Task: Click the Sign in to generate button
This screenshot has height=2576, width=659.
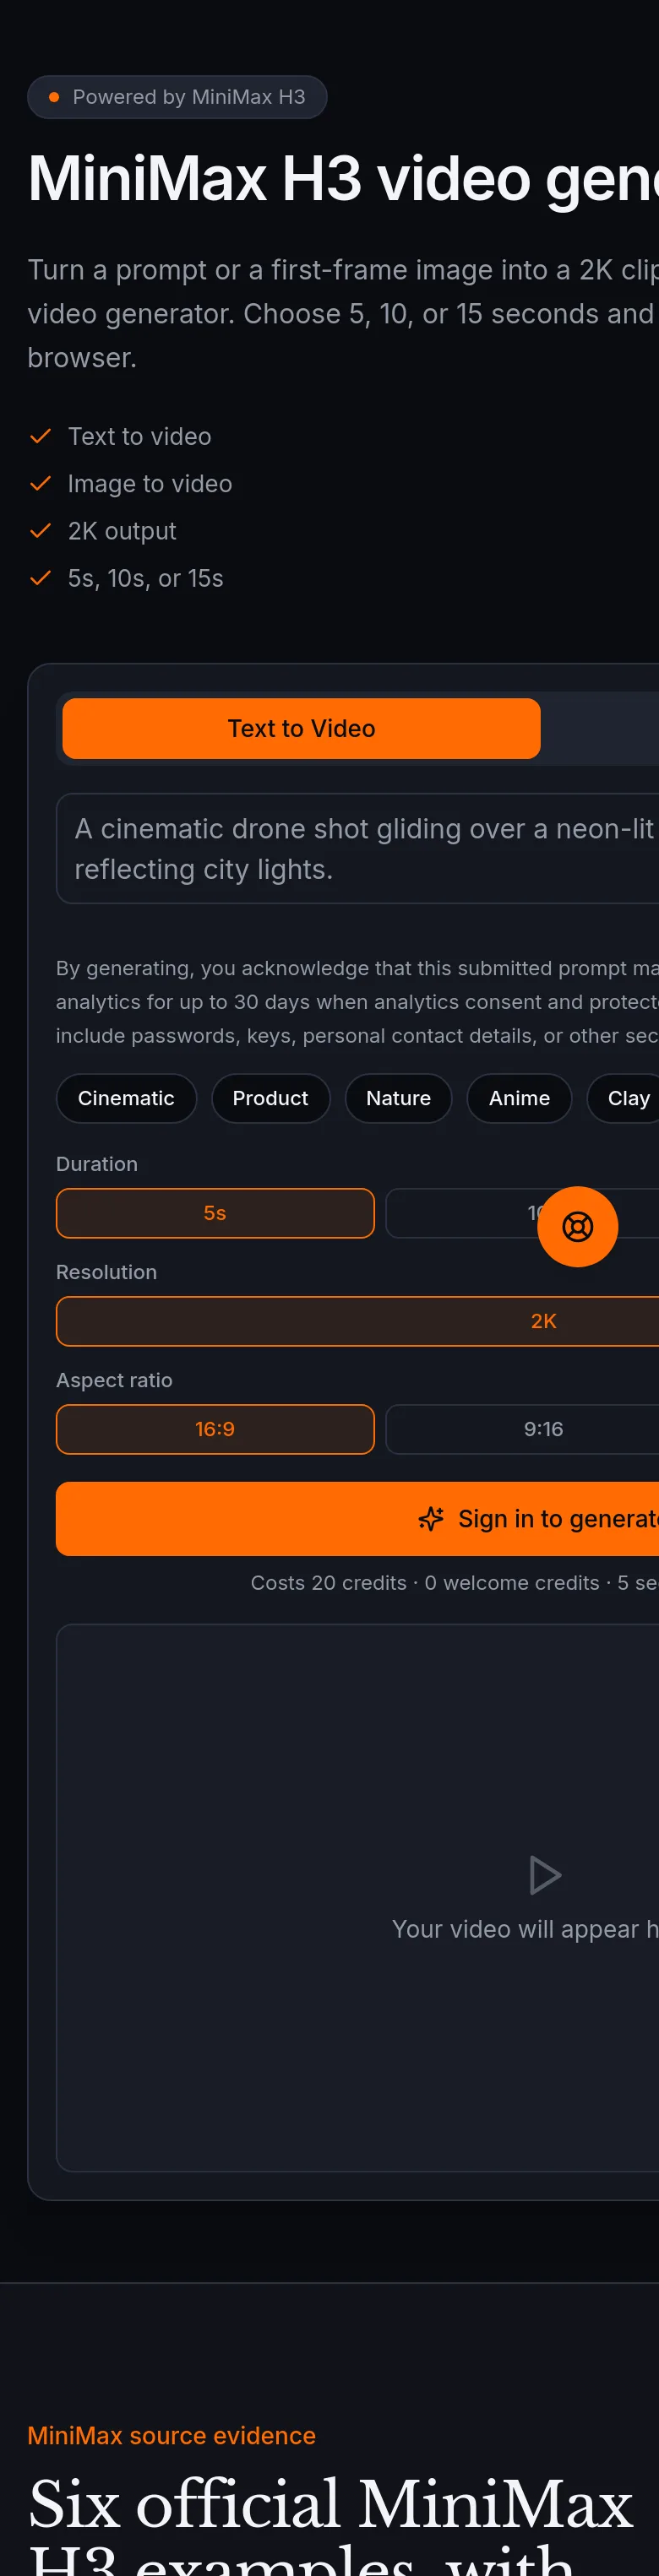Action: tap(357, 1518)
